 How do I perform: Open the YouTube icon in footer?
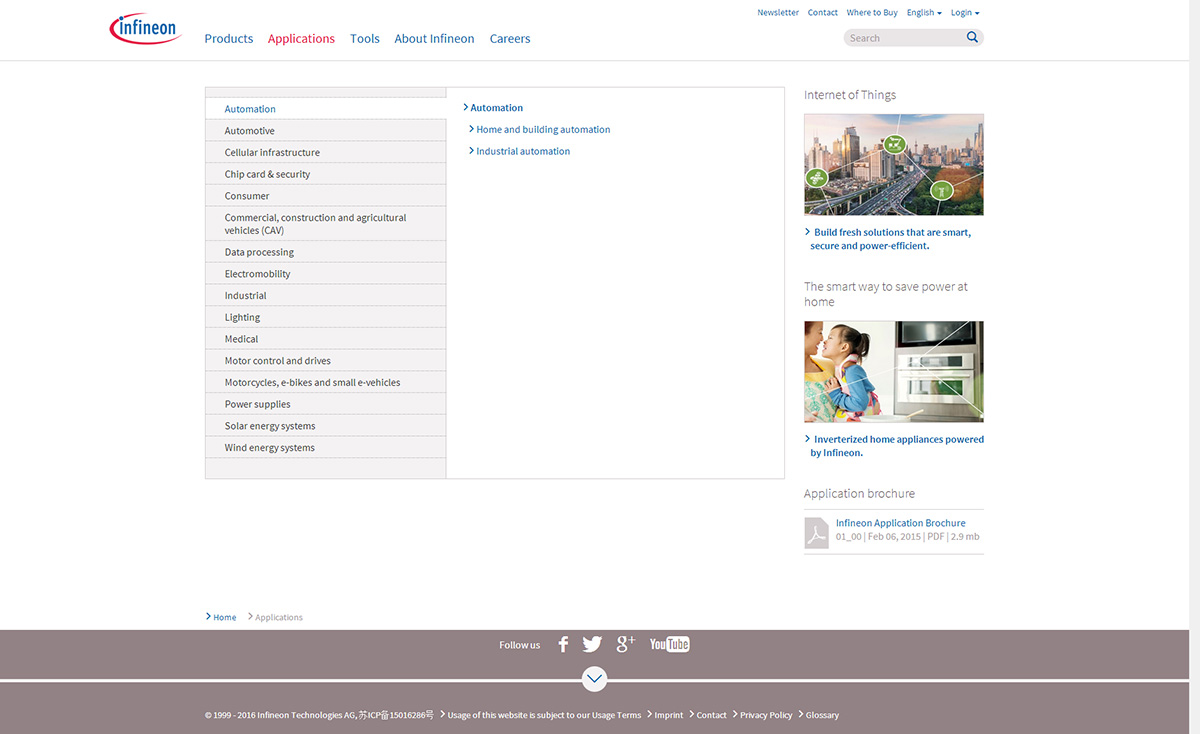(x=669, y=644)
